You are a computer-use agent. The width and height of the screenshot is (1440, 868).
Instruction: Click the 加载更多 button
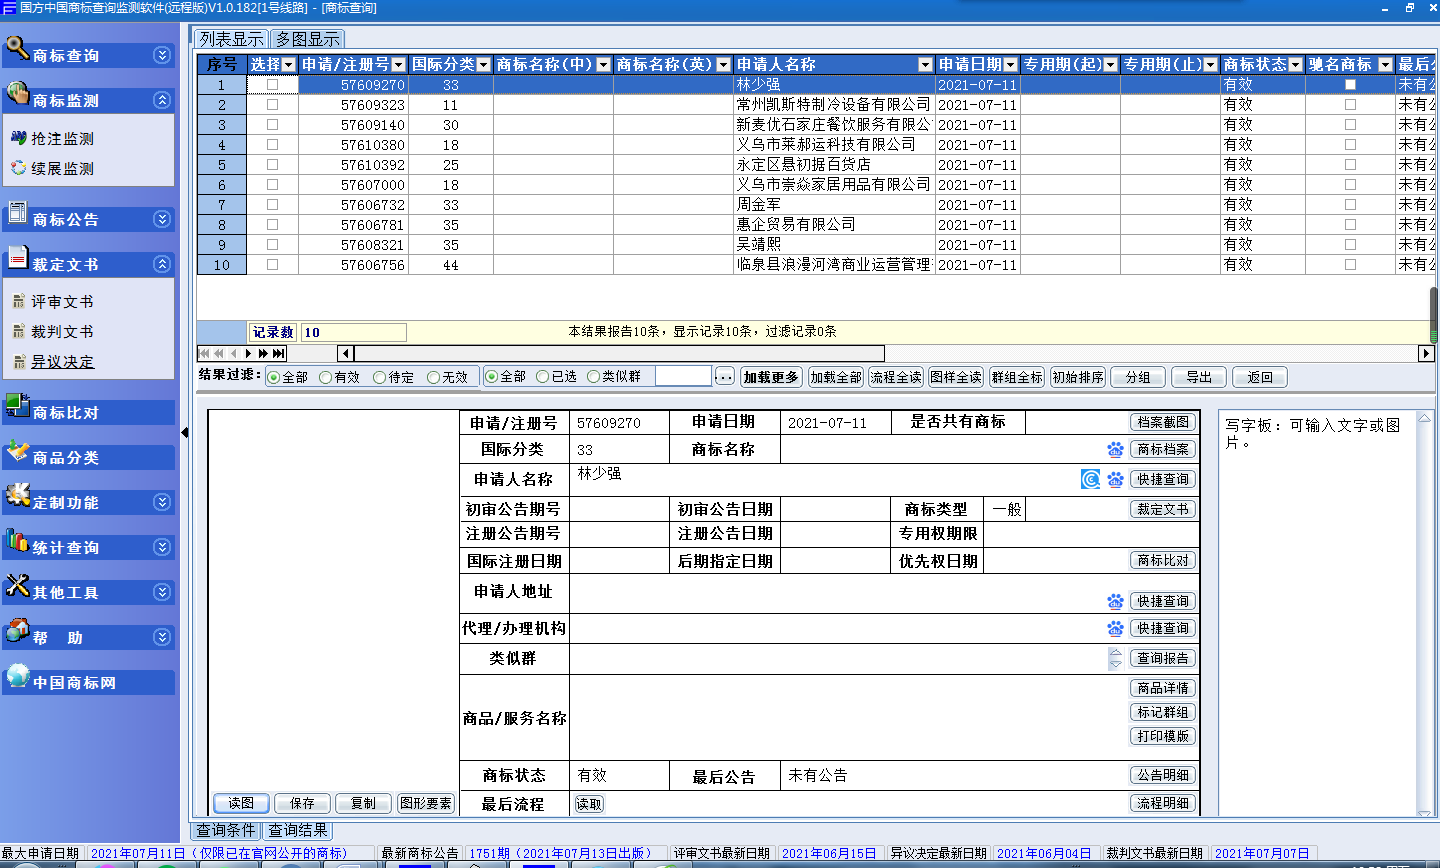tap(771, 377)
